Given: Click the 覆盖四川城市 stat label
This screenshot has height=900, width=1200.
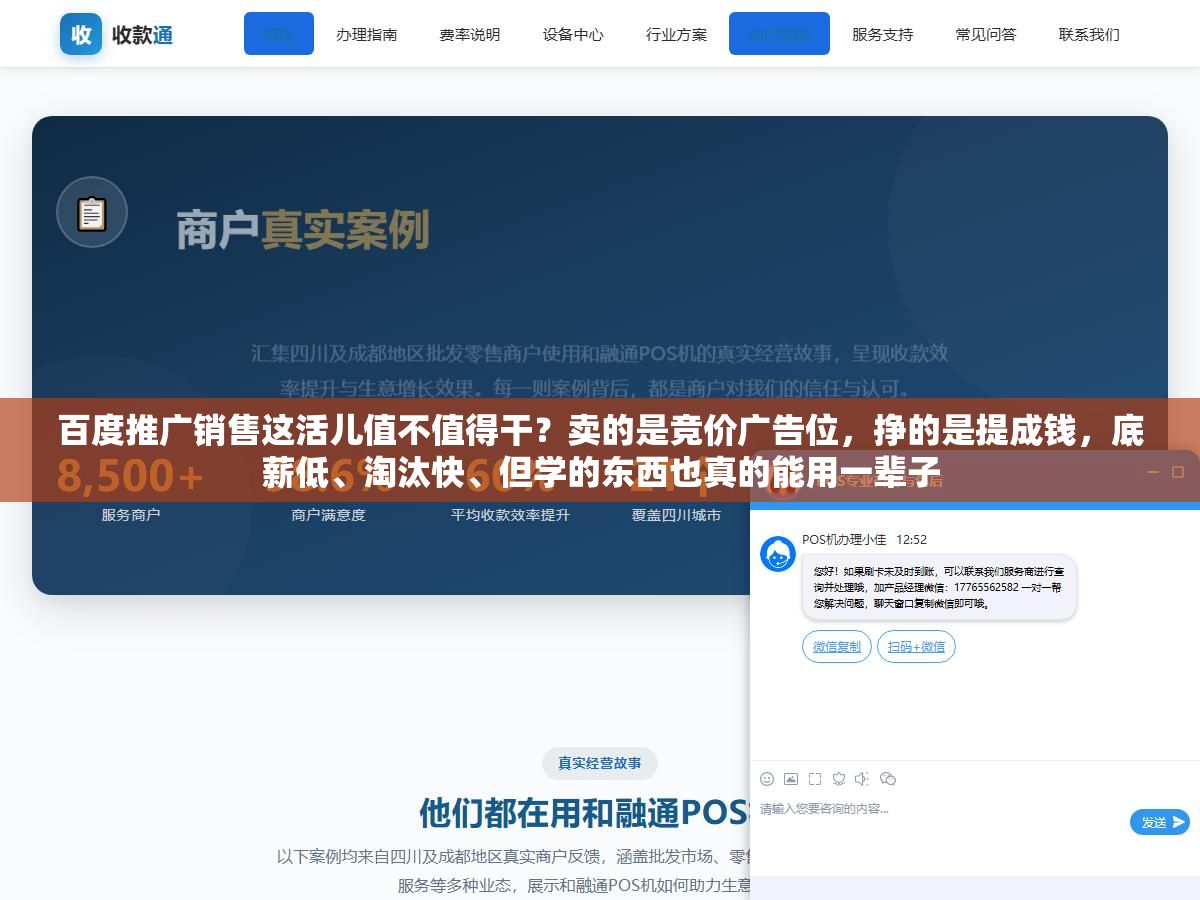Looking at the screenshot, I should coord(676,515).
